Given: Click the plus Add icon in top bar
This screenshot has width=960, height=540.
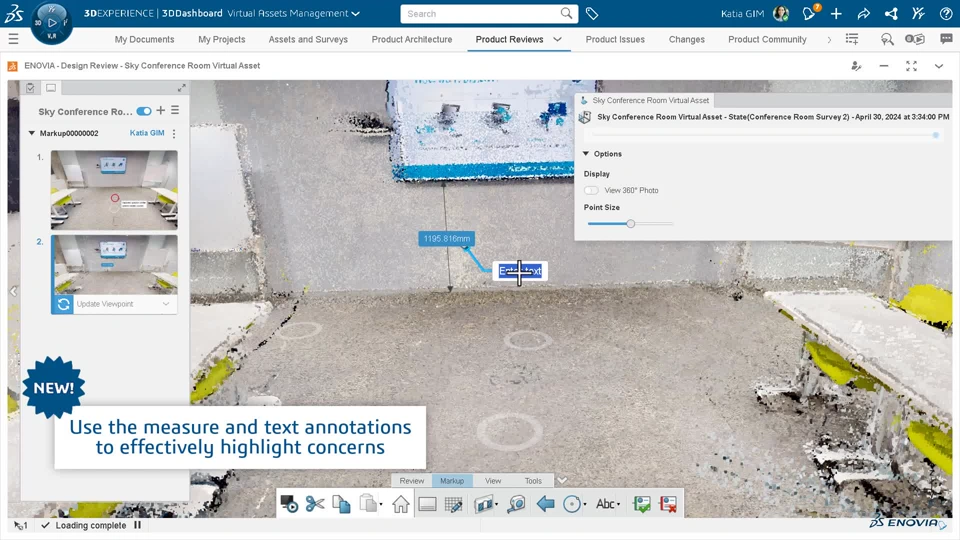Looking at the screenshot, I should (x=836, y=13).
